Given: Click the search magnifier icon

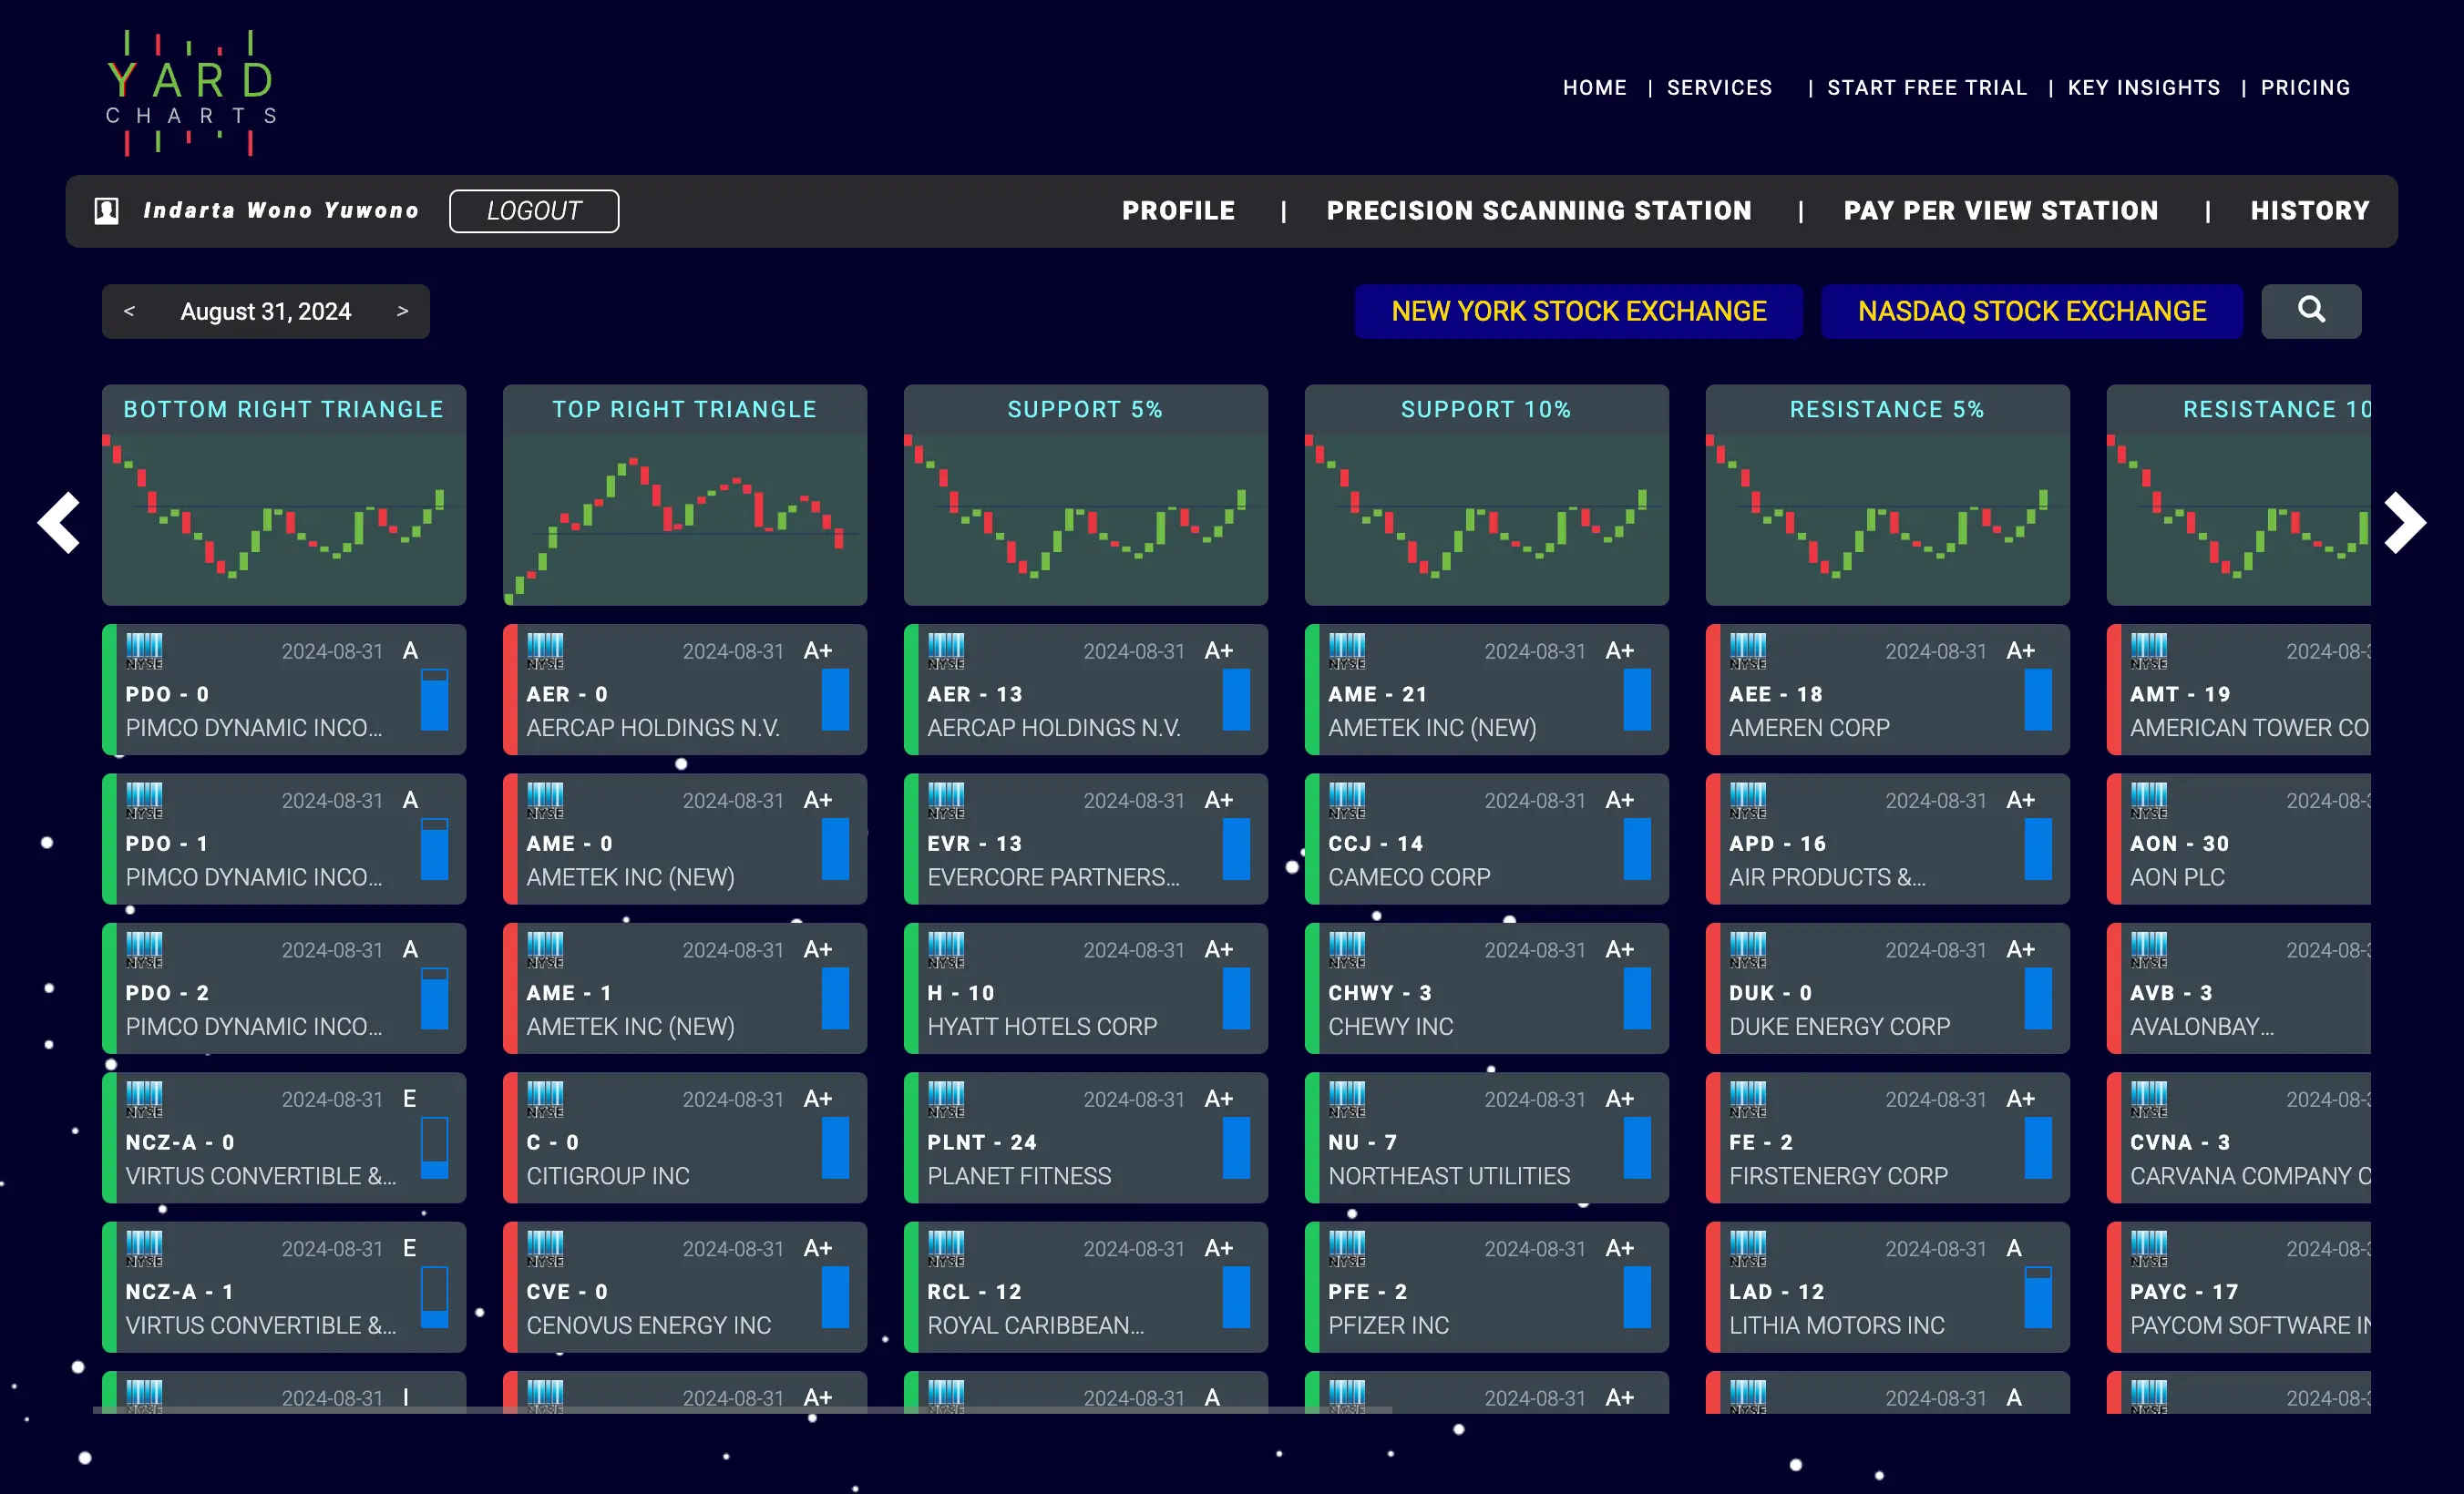Looking at the screenshot, I should (x=2310, y=311).
